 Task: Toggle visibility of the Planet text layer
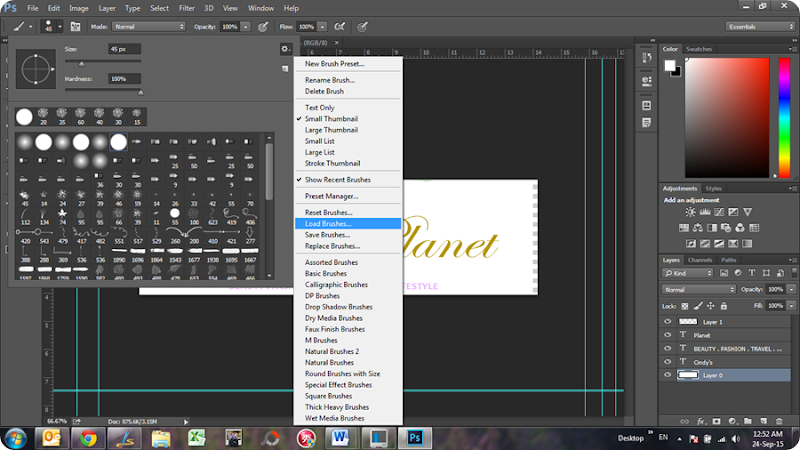668,335
